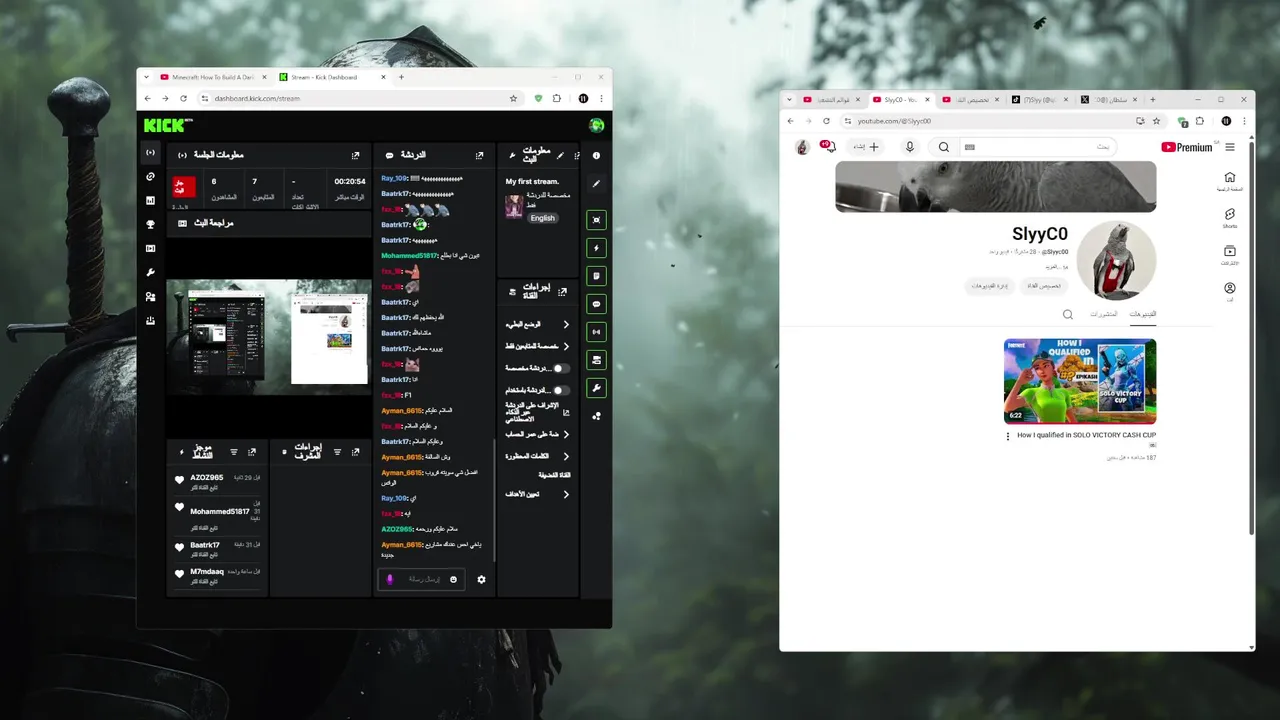Click the YouTube search input box
This screenshot has width=1280, height=720.
1037,147
